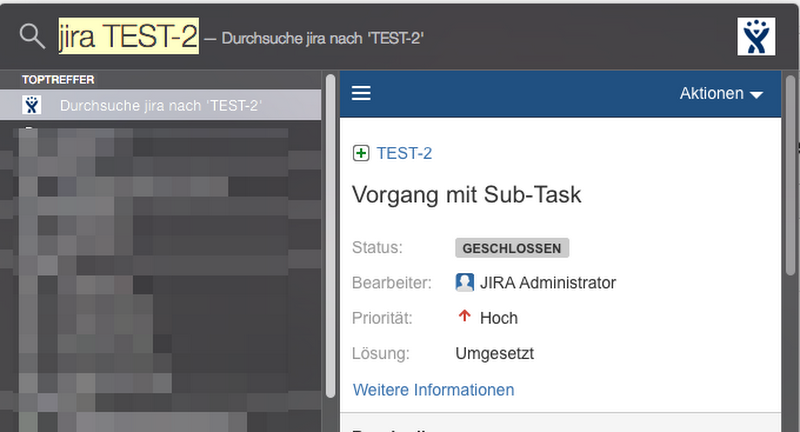
Task: Click the magnifying glass search icon
Action: click(32, 37)
